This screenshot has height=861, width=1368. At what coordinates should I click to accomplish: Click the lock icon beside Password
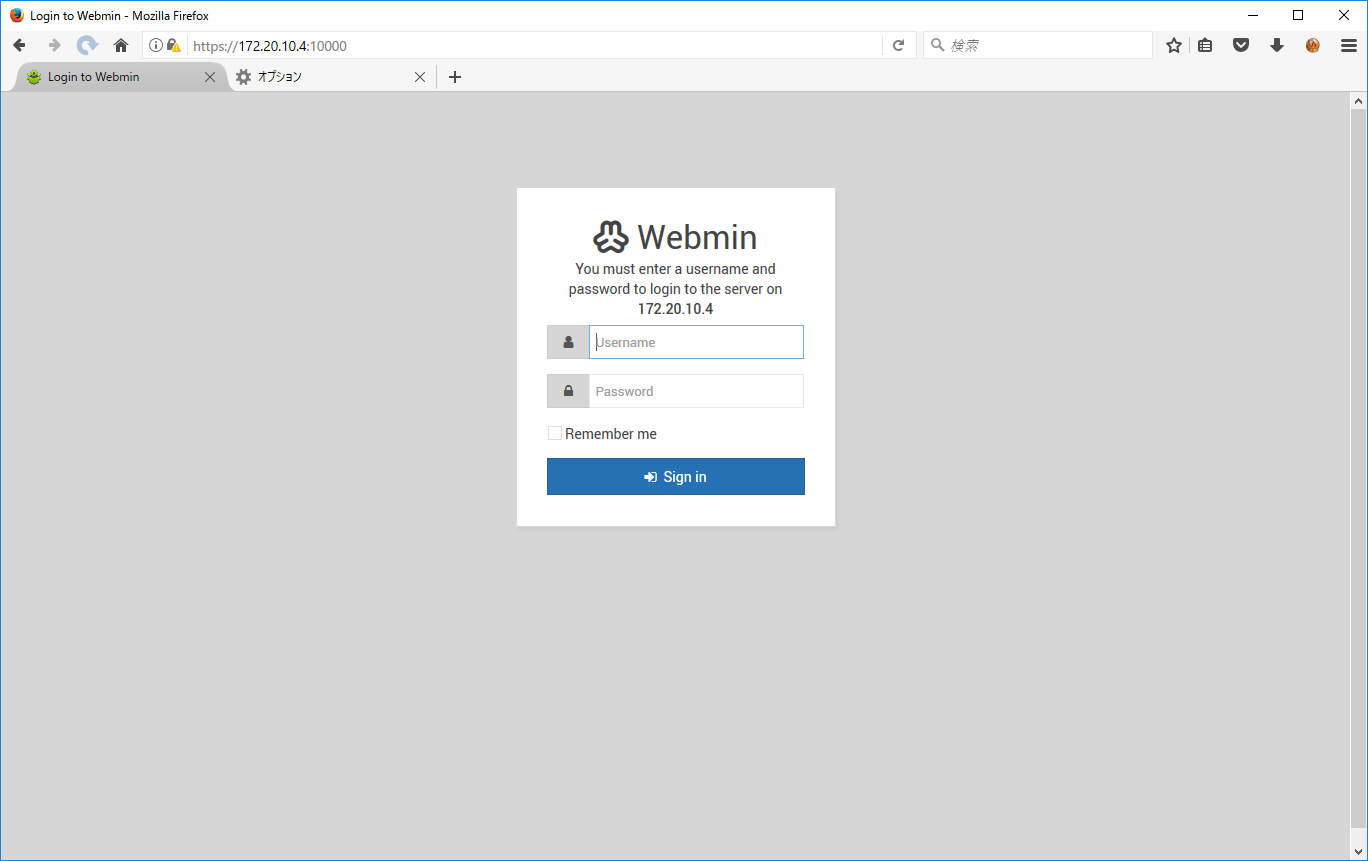point(568,391)
